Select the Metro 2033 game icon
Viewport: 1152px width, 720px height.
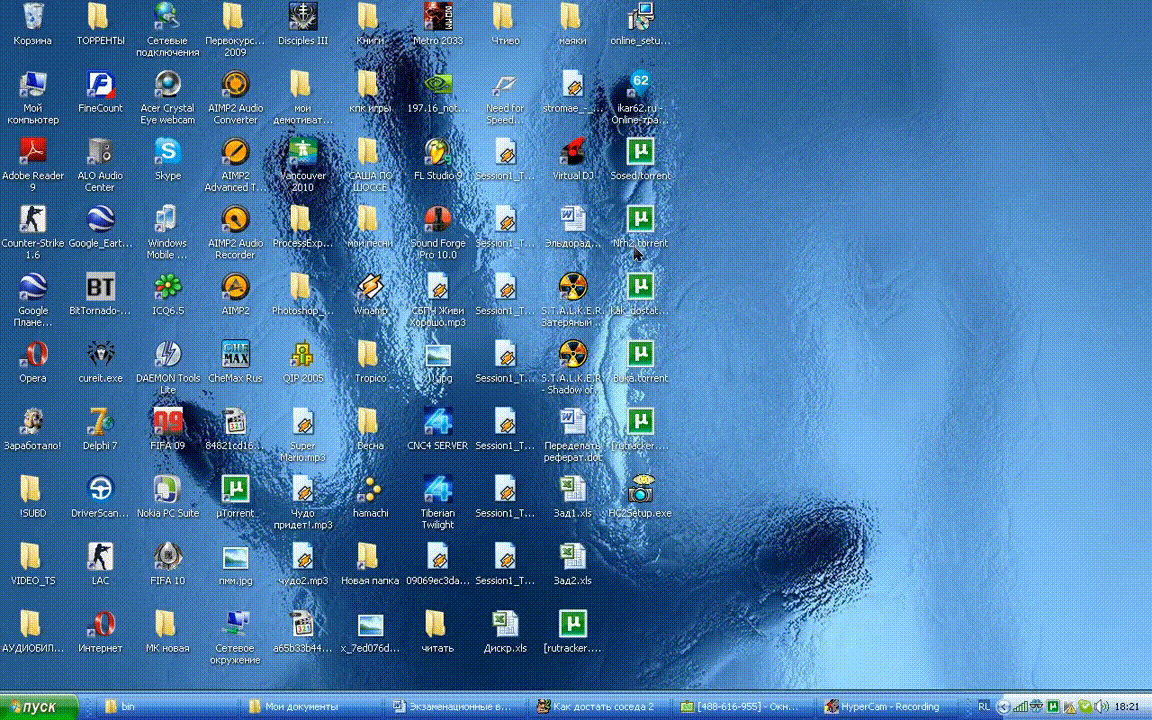point(437,18)
